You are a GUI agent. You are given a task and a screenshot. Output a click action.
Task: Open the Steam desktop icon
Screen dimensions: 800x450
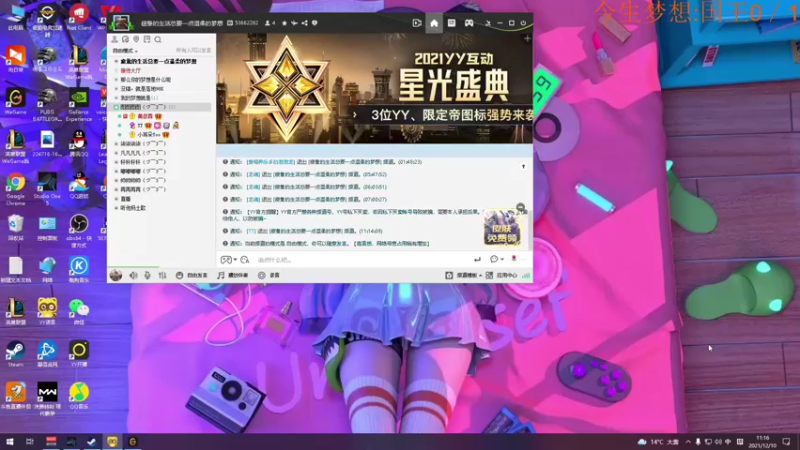coord(15,354)
